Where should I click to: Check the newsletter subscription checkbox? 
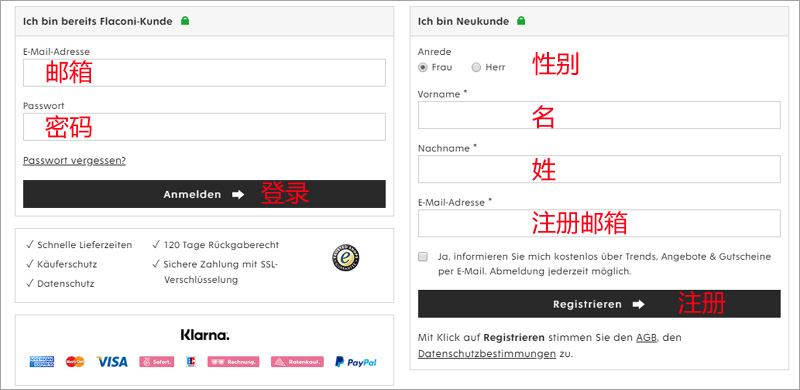pyautogui.click(x=423, y=257)
